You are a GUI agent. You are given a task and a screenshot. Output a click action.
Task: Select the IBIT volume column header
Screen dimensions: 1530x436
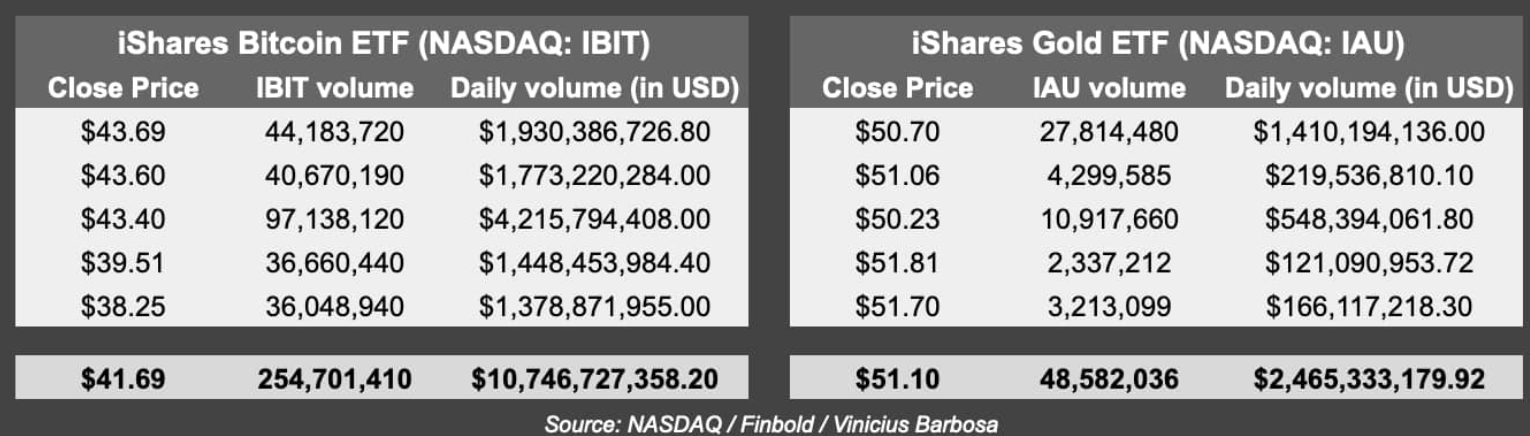(x=335, y=88)
